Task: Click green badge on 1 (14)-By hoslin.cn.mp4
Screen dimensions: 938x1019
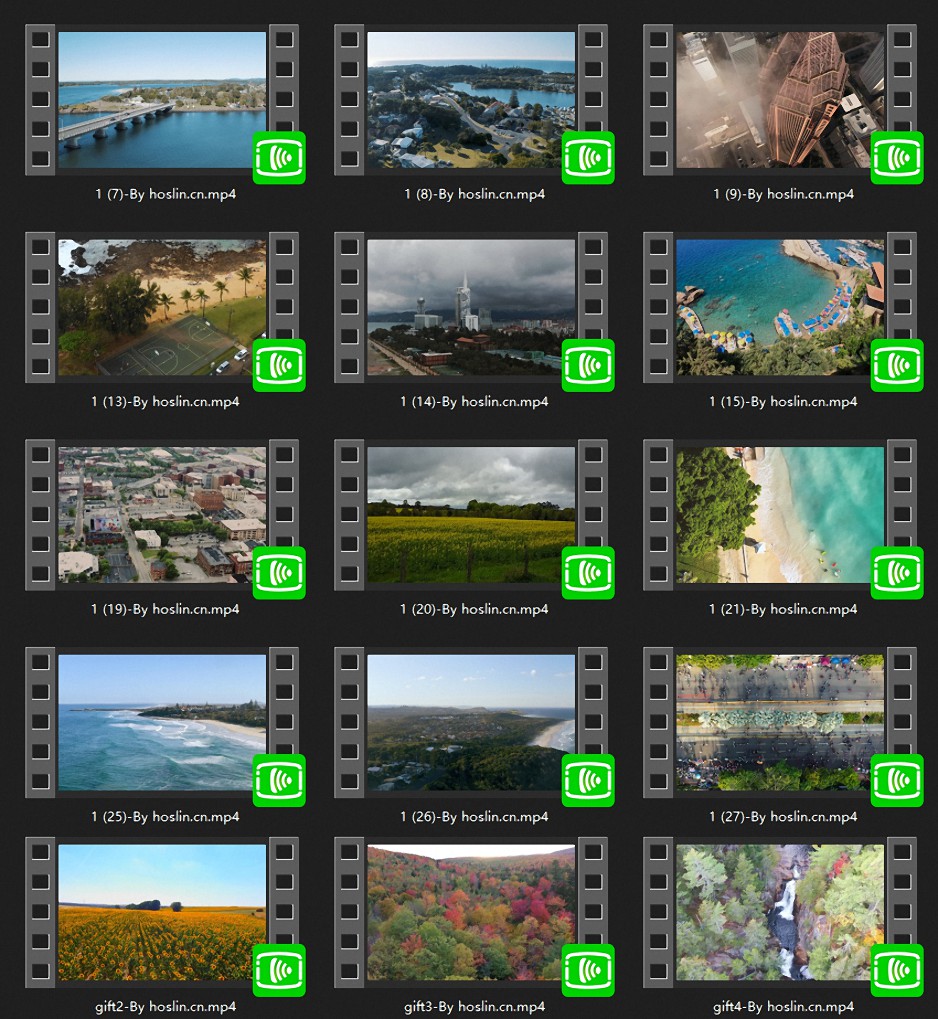Action: point(588,365)
